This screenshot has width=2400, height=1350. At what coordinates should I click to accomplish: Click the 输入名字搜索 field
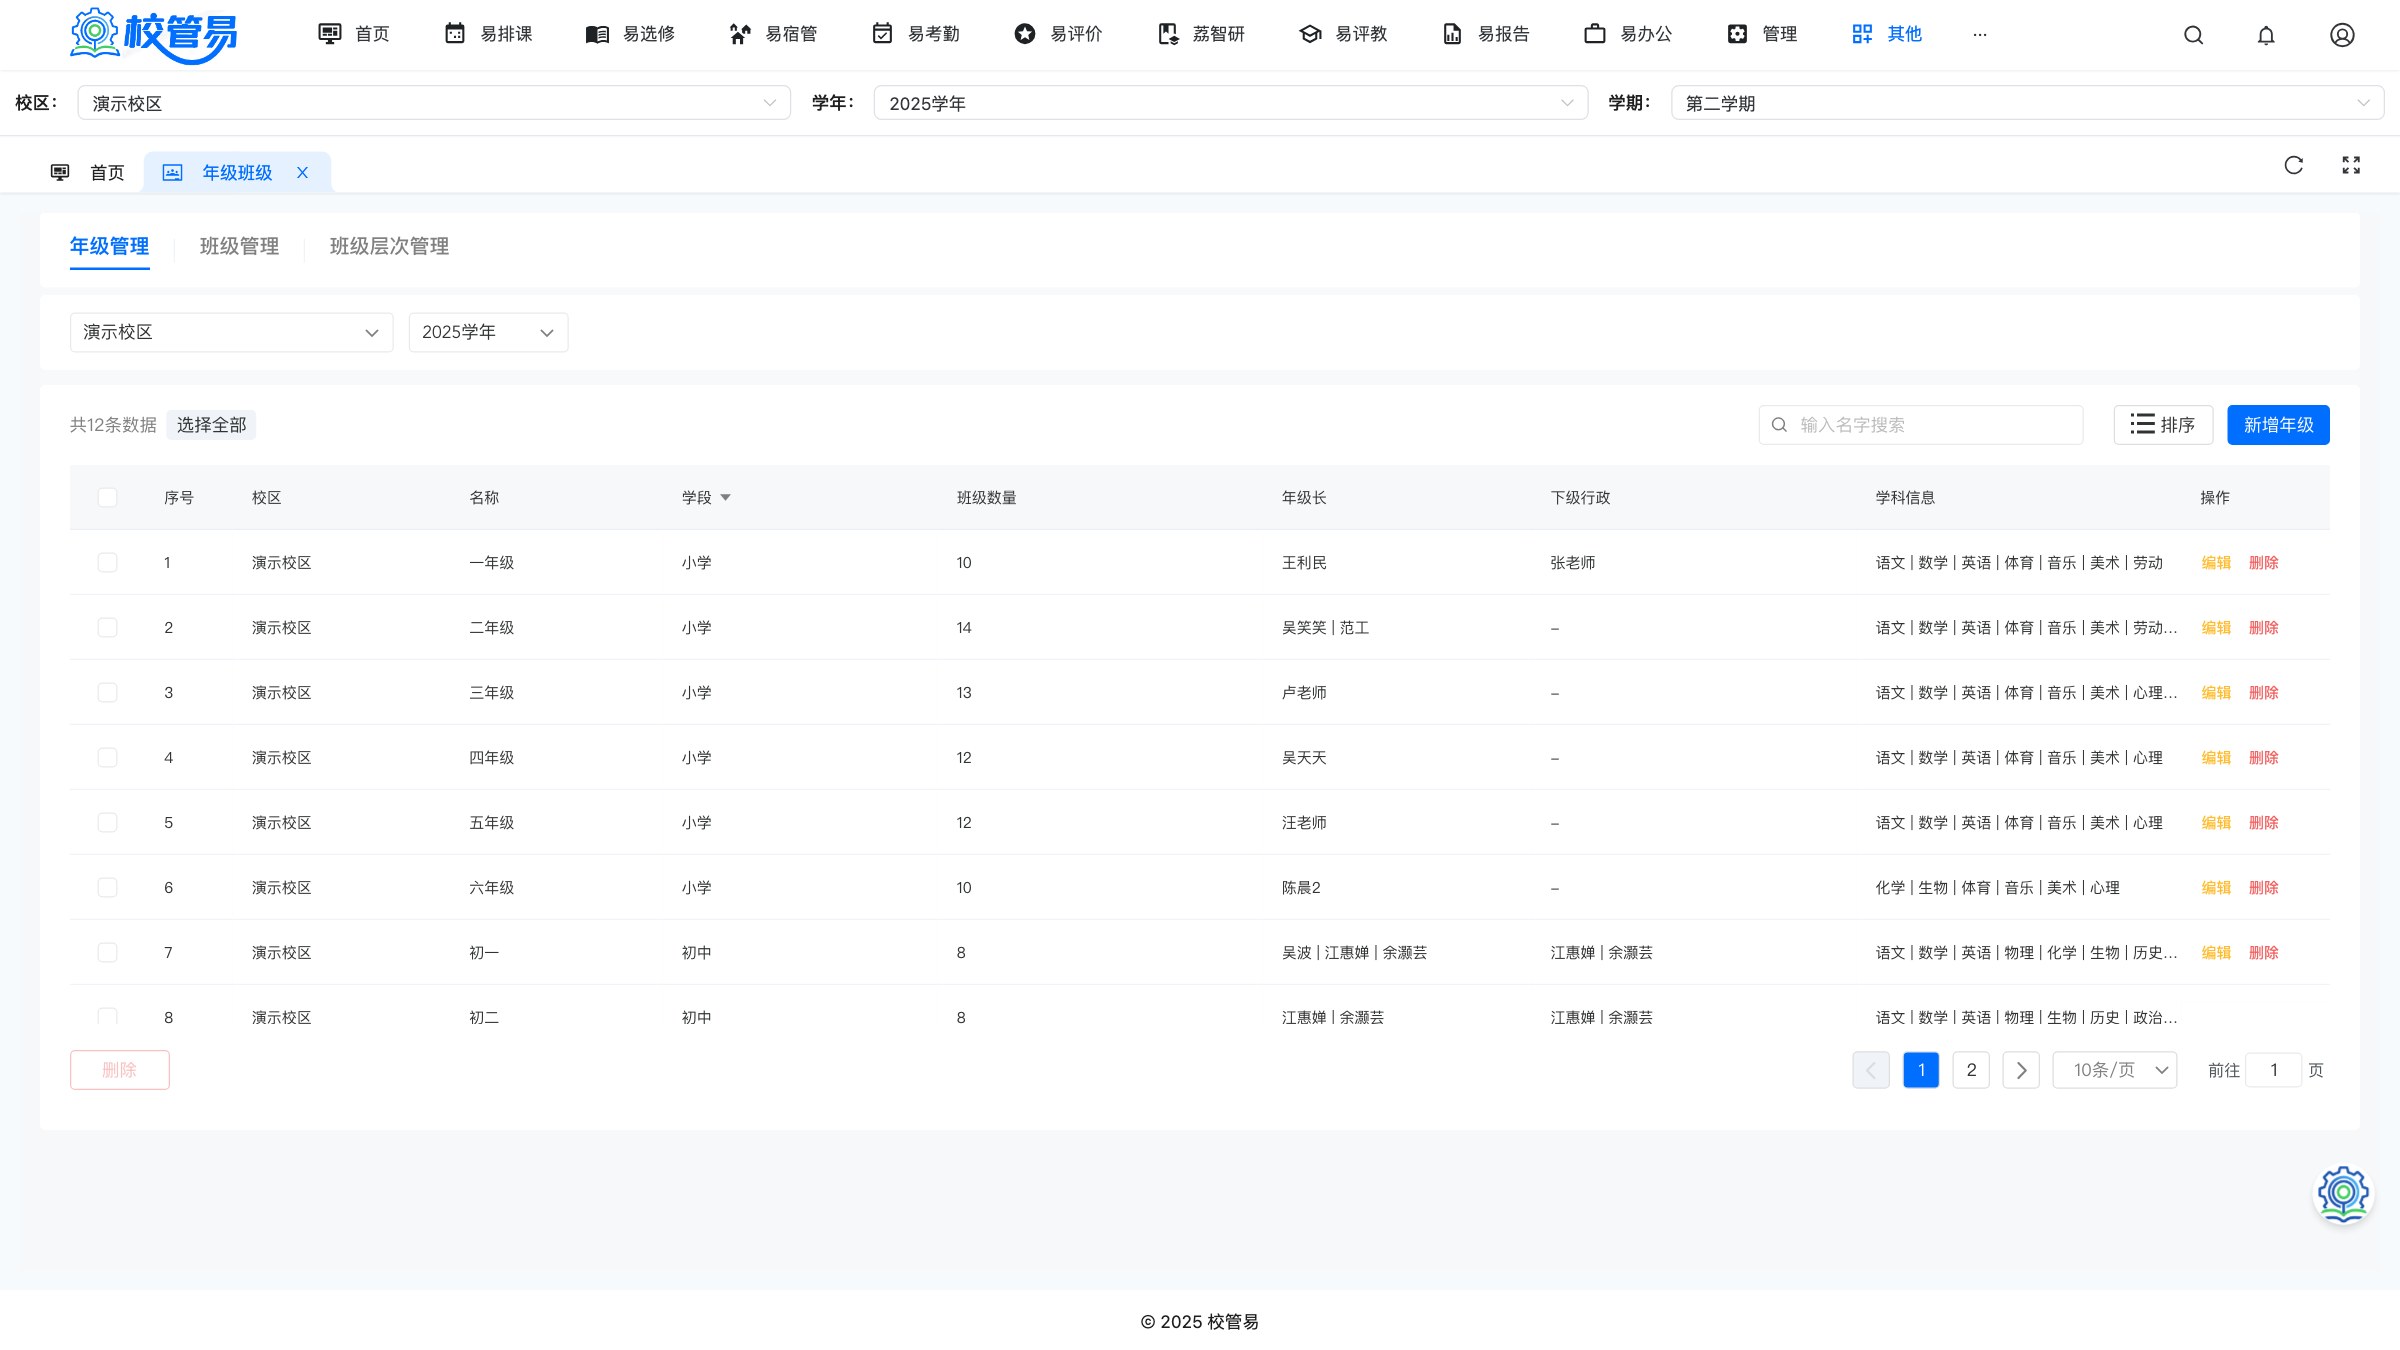tap(1921, 425)
